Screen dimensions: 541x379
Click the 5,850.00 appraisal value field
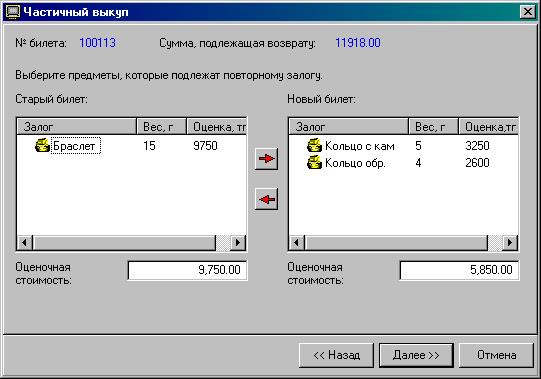(x=459, y=270)
